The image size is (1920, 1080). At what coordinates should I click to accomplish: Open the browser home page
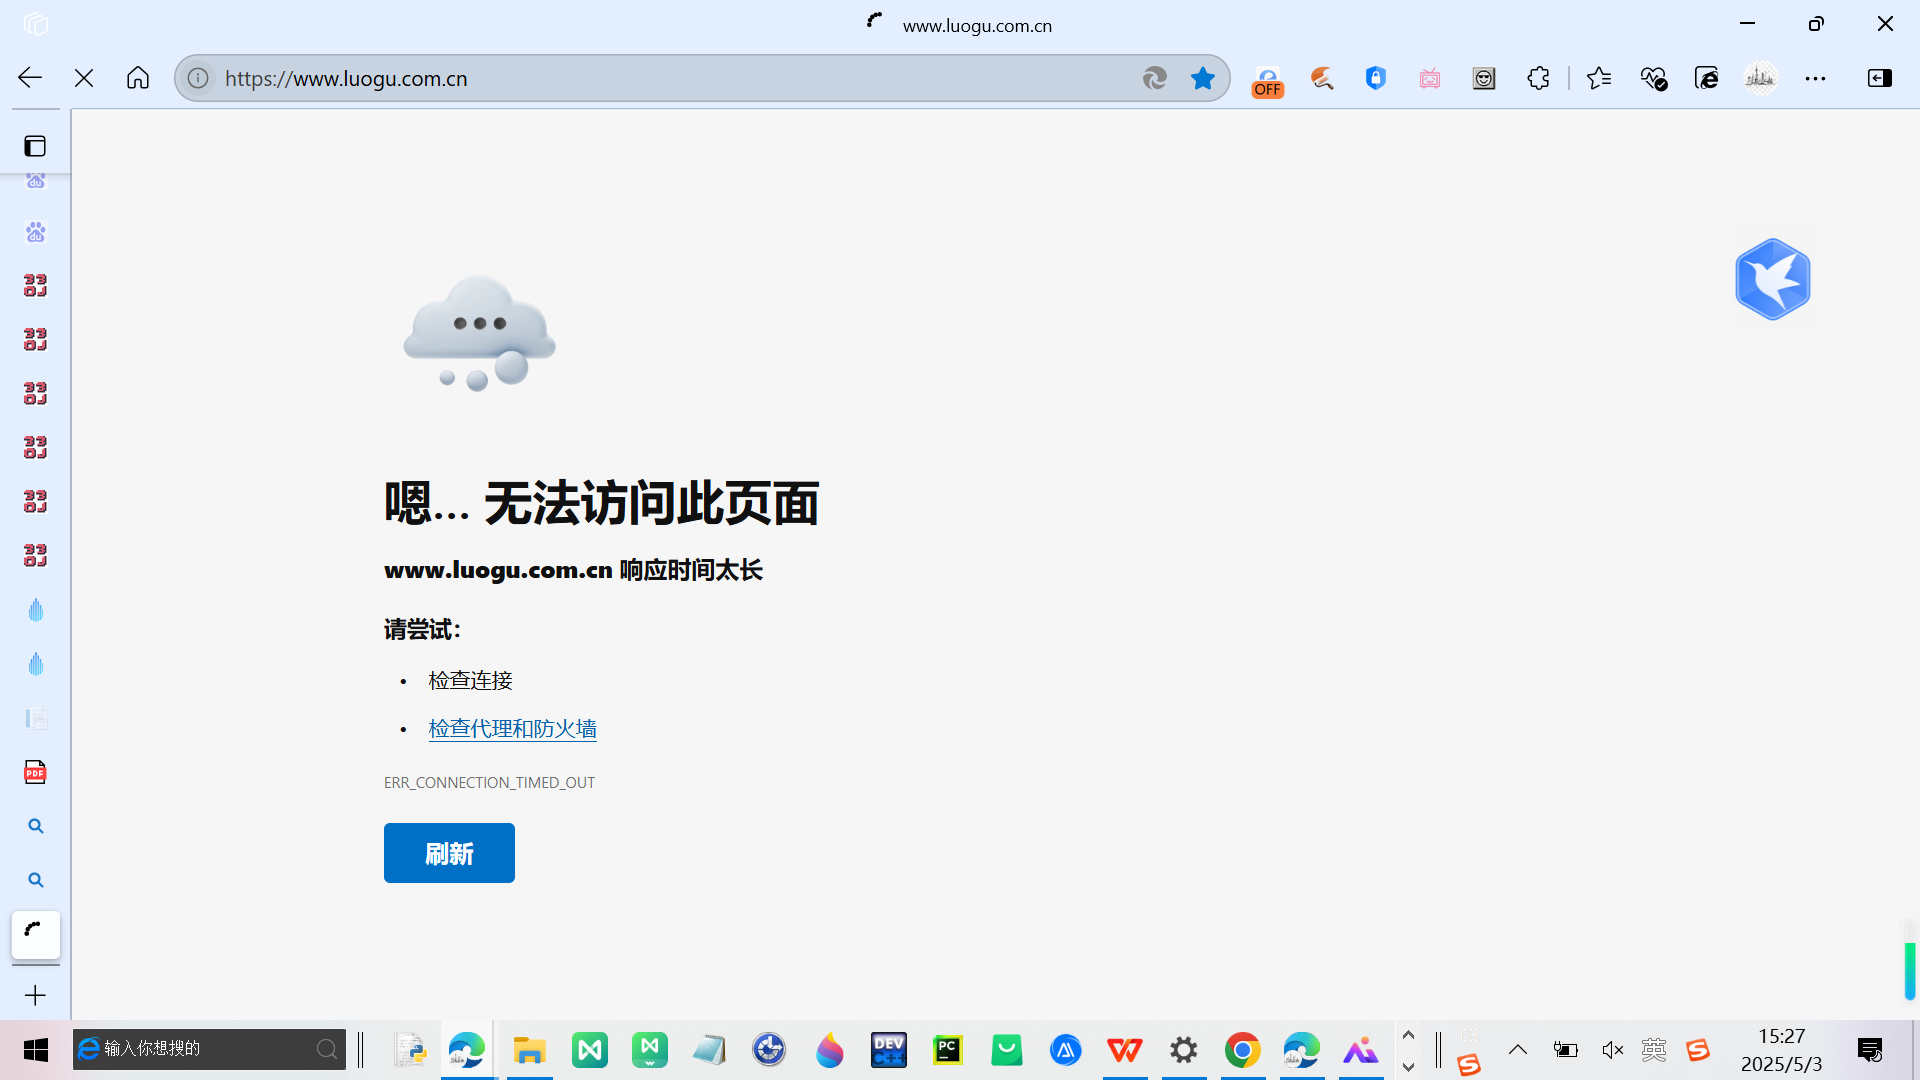138,78
